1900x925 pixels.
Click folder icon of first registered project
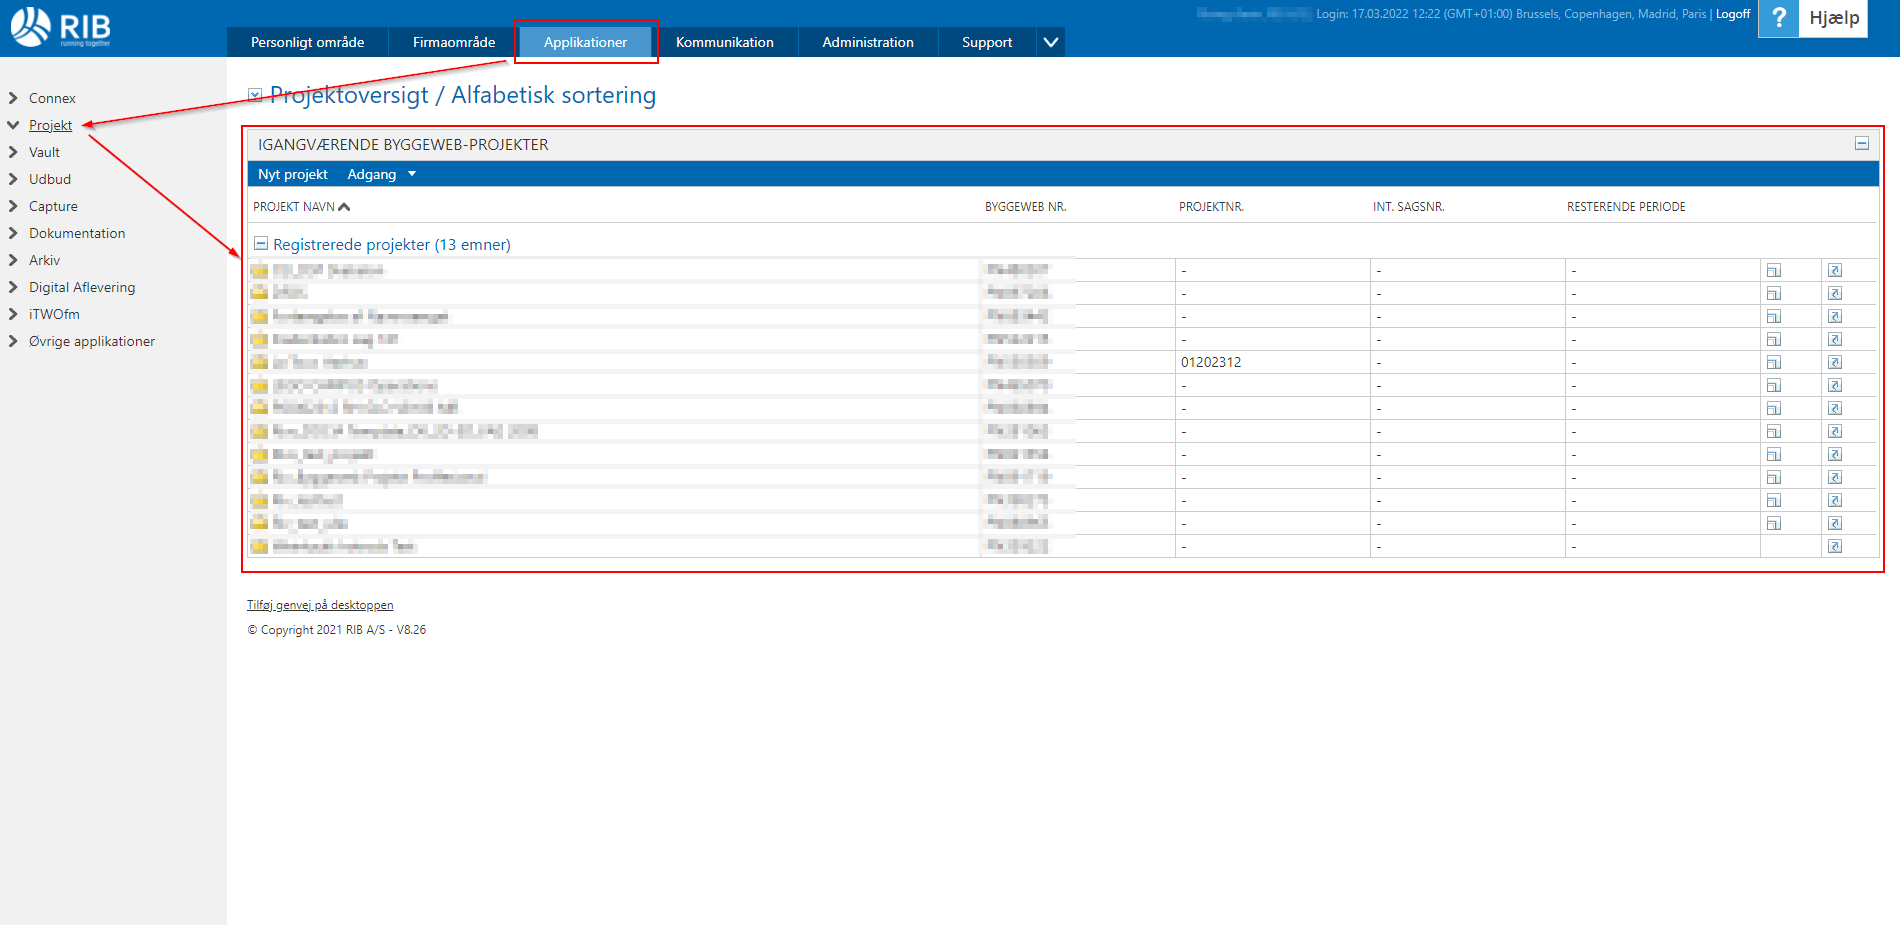click(x=259, y=271)
